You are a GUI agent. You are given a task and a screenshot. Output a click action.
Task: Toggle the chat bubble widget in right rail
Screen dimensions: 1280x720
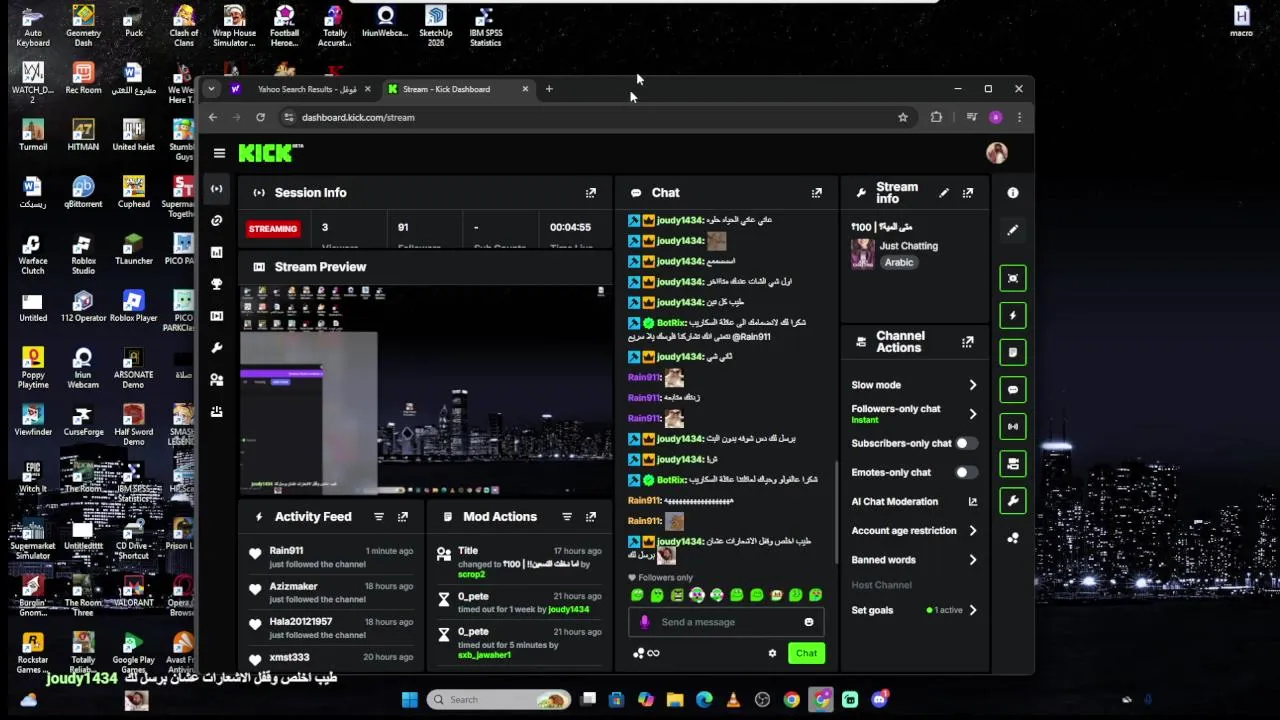point(1013,390)
